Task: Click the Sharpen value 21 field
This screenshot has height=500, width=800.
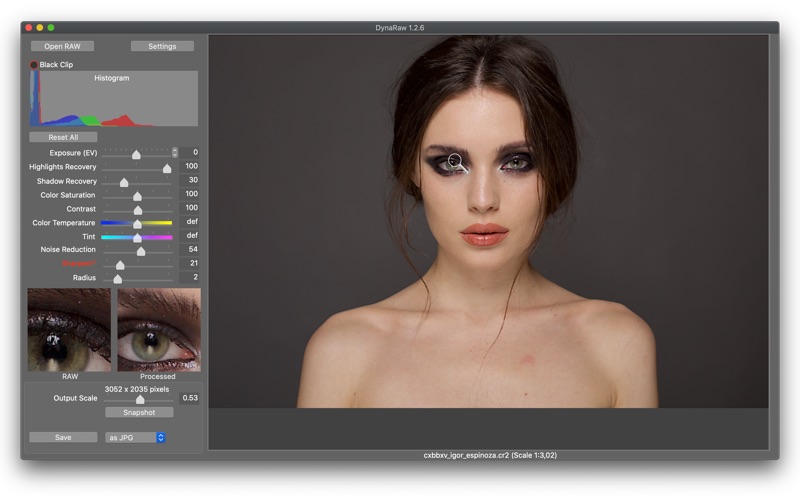Action: click(190, 263)
